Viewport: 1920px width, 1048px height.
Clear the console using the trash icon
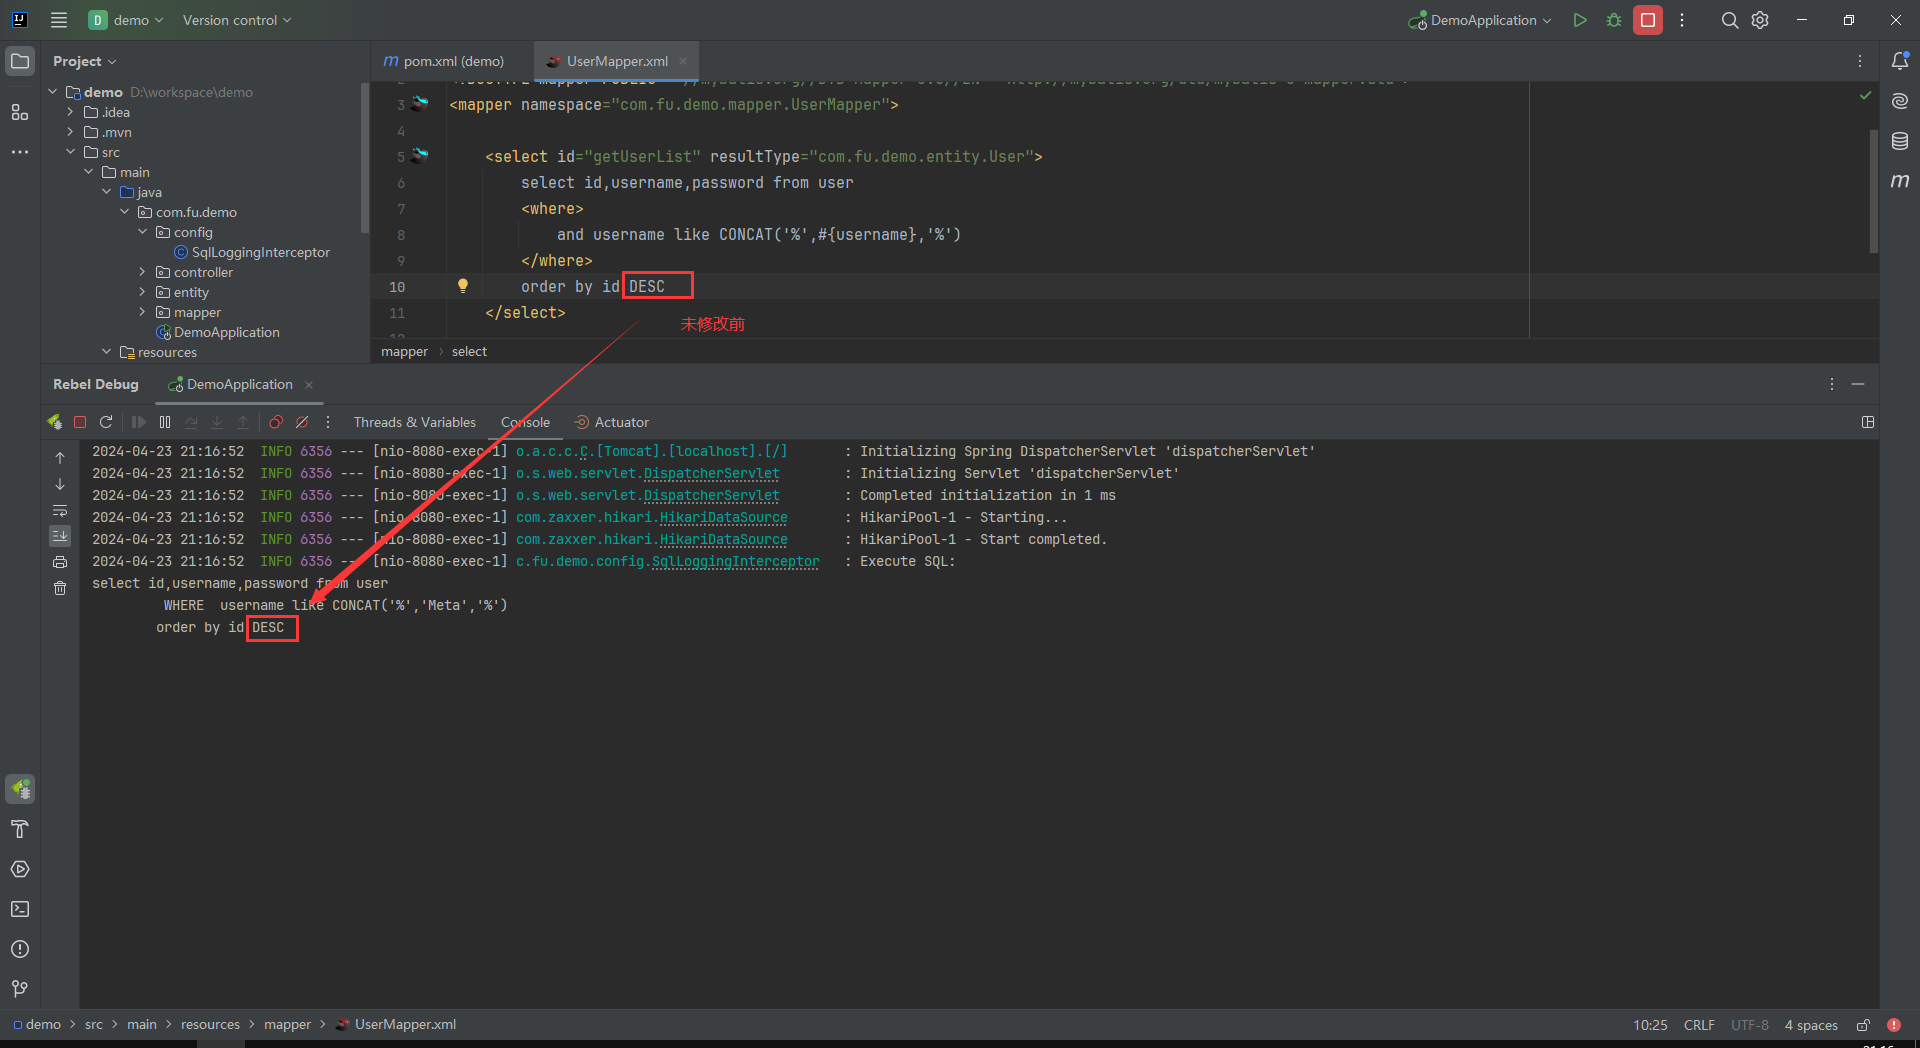(x=60, y=588)
